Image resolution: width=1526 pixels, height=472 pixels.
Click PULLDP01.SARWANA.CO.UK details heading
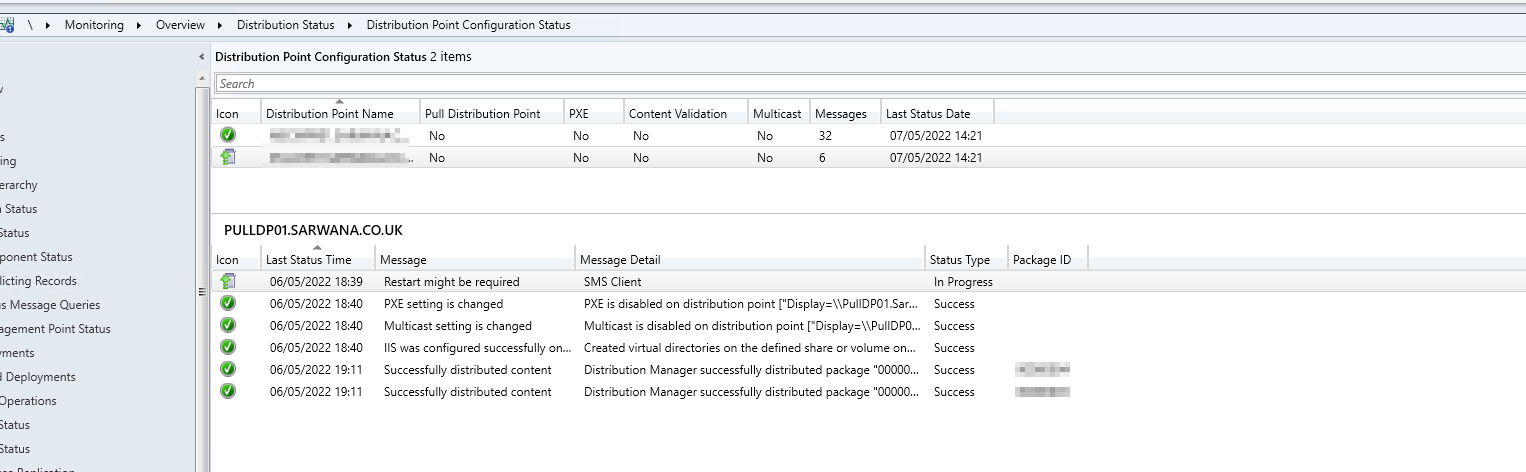[313, 230]
